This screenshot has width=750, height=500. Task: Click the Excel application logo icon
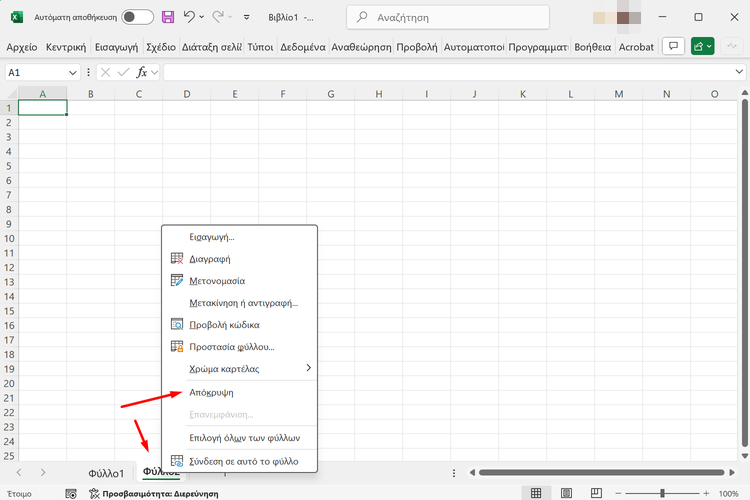(17, 17)
